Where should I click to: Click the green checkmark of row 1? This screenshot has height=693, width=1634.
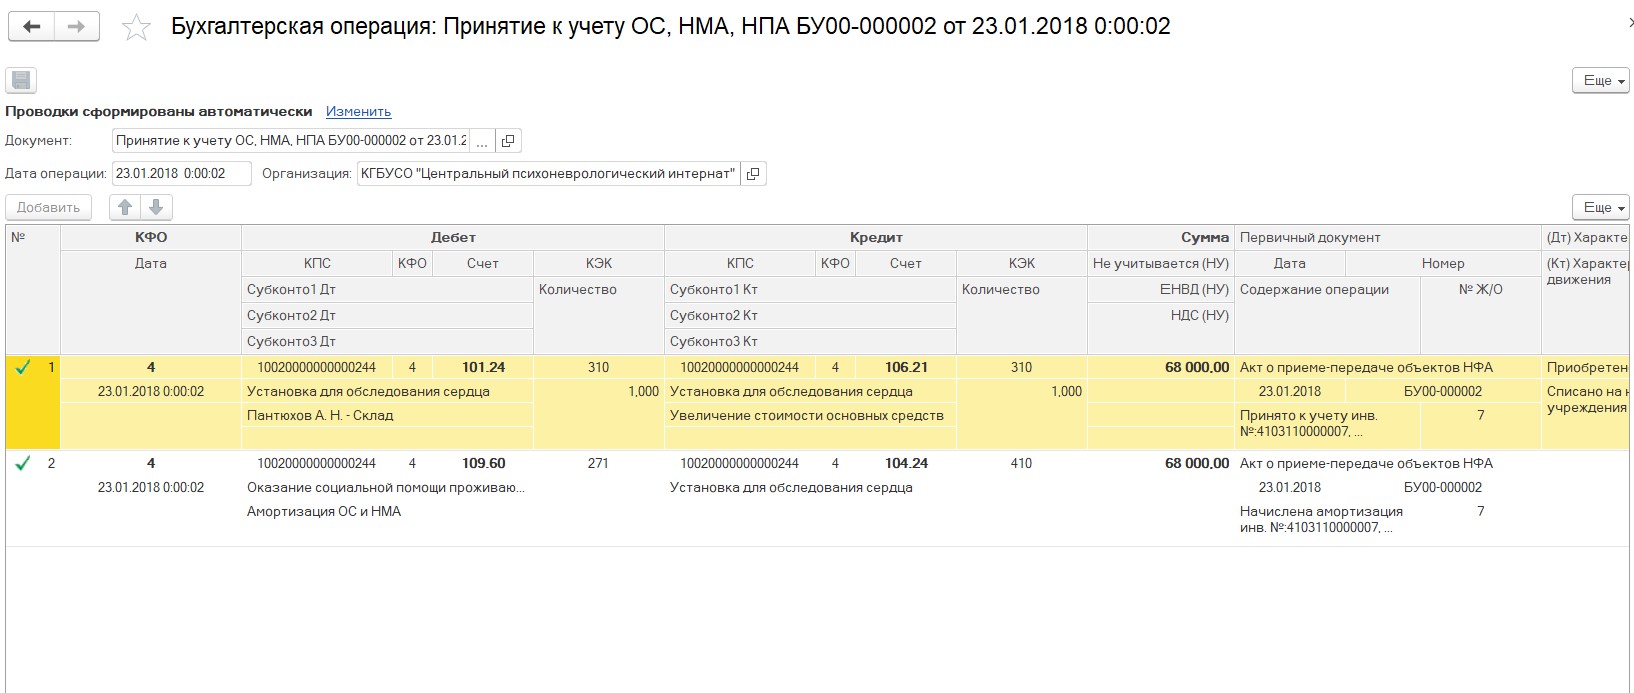point(23,367)
